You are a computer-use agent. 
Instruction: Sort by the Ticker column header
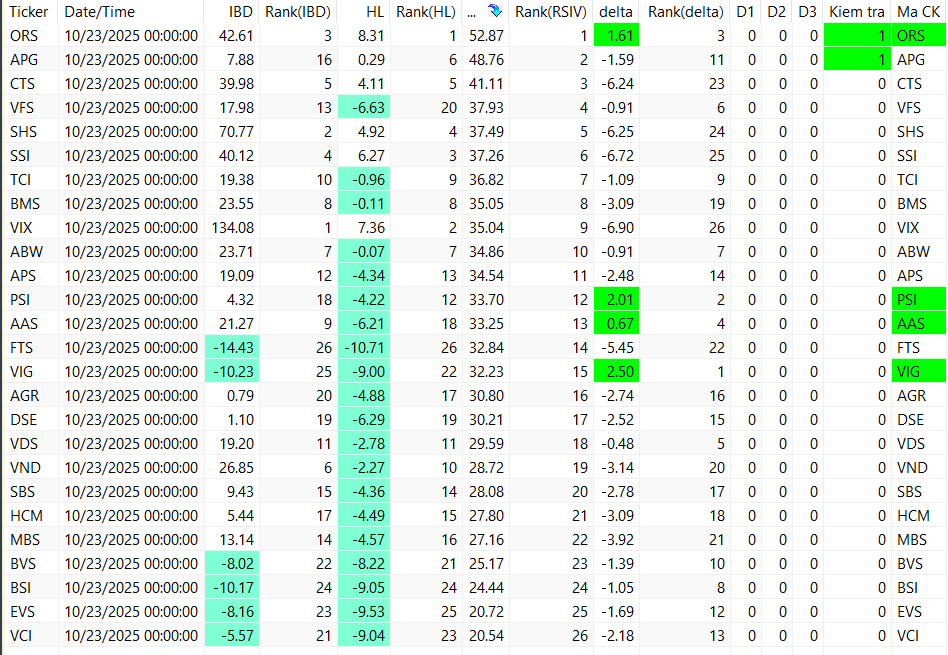29,11
